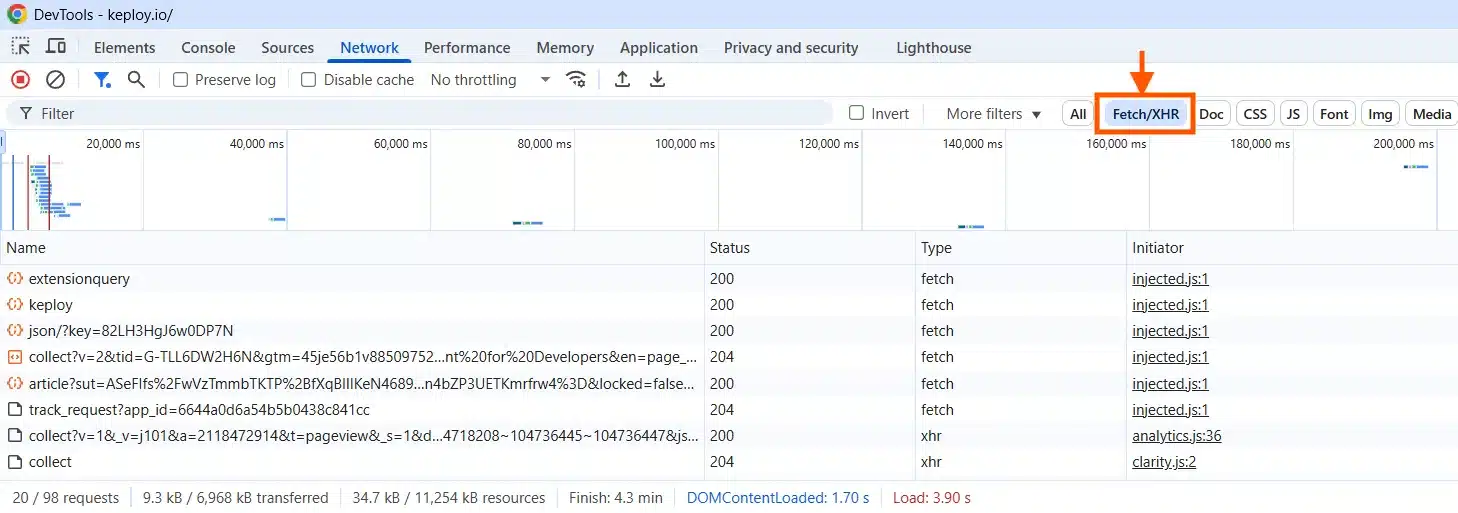The width and height of the screenshot is (1458, 513).
Task: Export HAR file download icon
Action: point(657,79)
